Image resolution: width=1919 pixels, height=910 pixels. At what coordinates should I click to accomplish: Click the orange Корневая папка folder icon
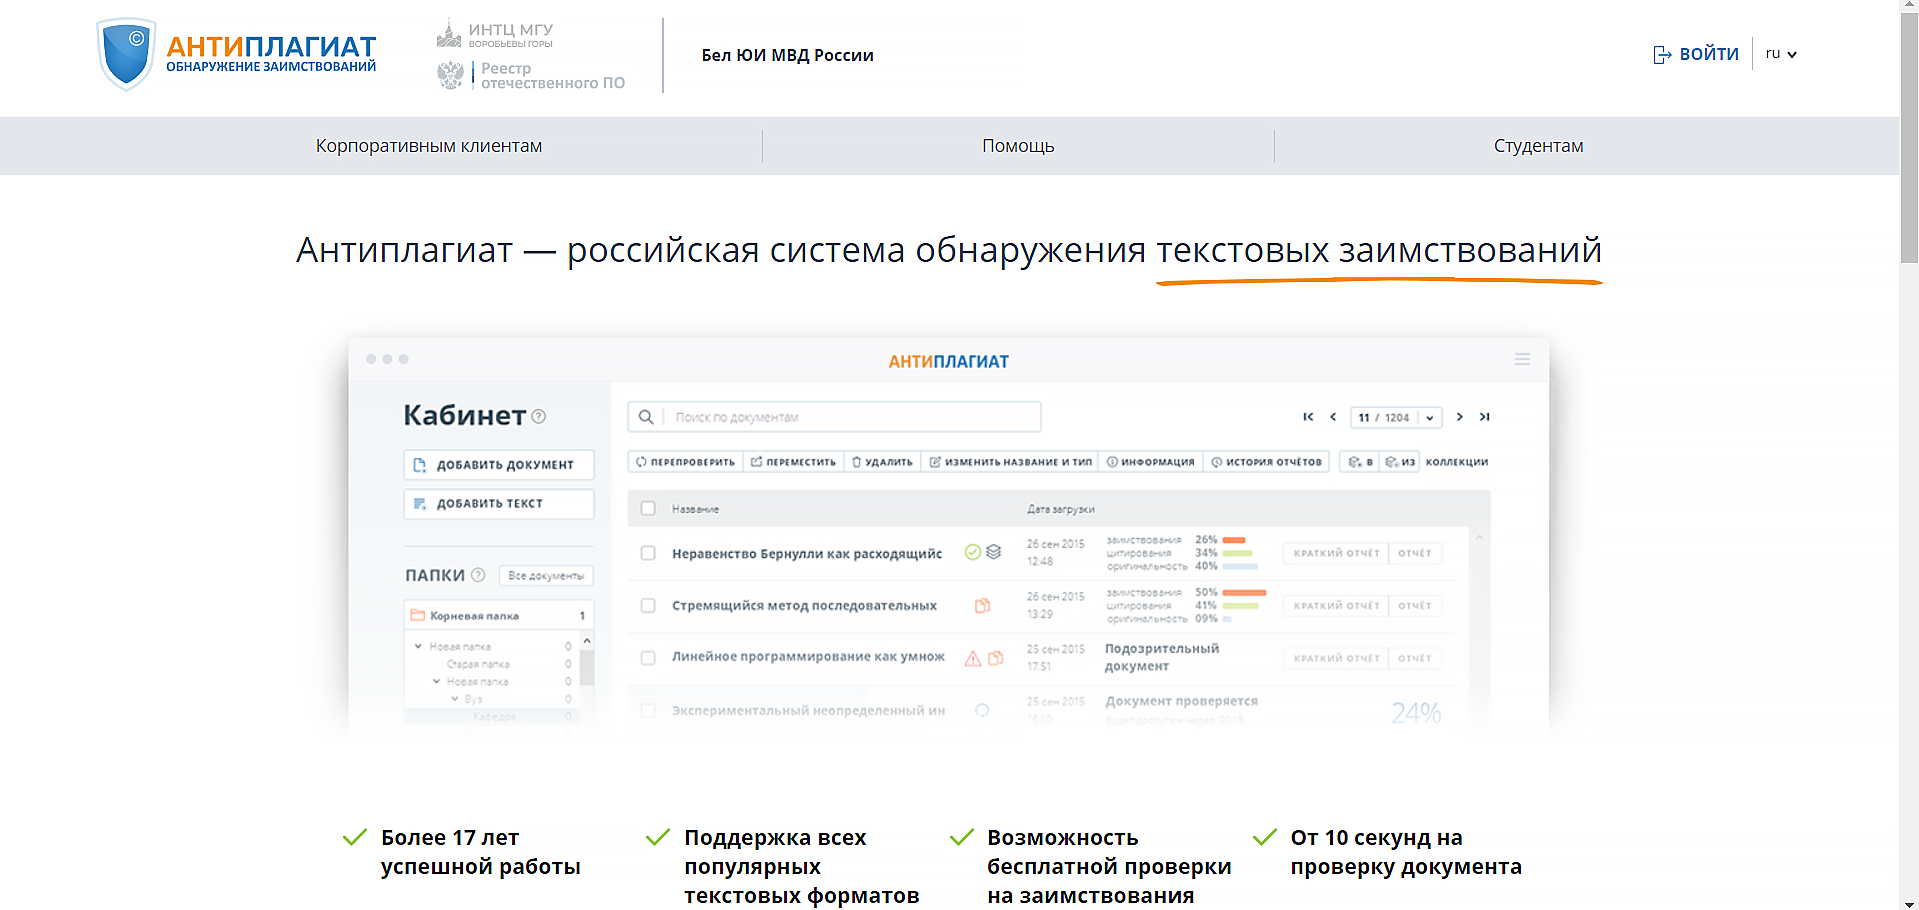click(418, 615)
